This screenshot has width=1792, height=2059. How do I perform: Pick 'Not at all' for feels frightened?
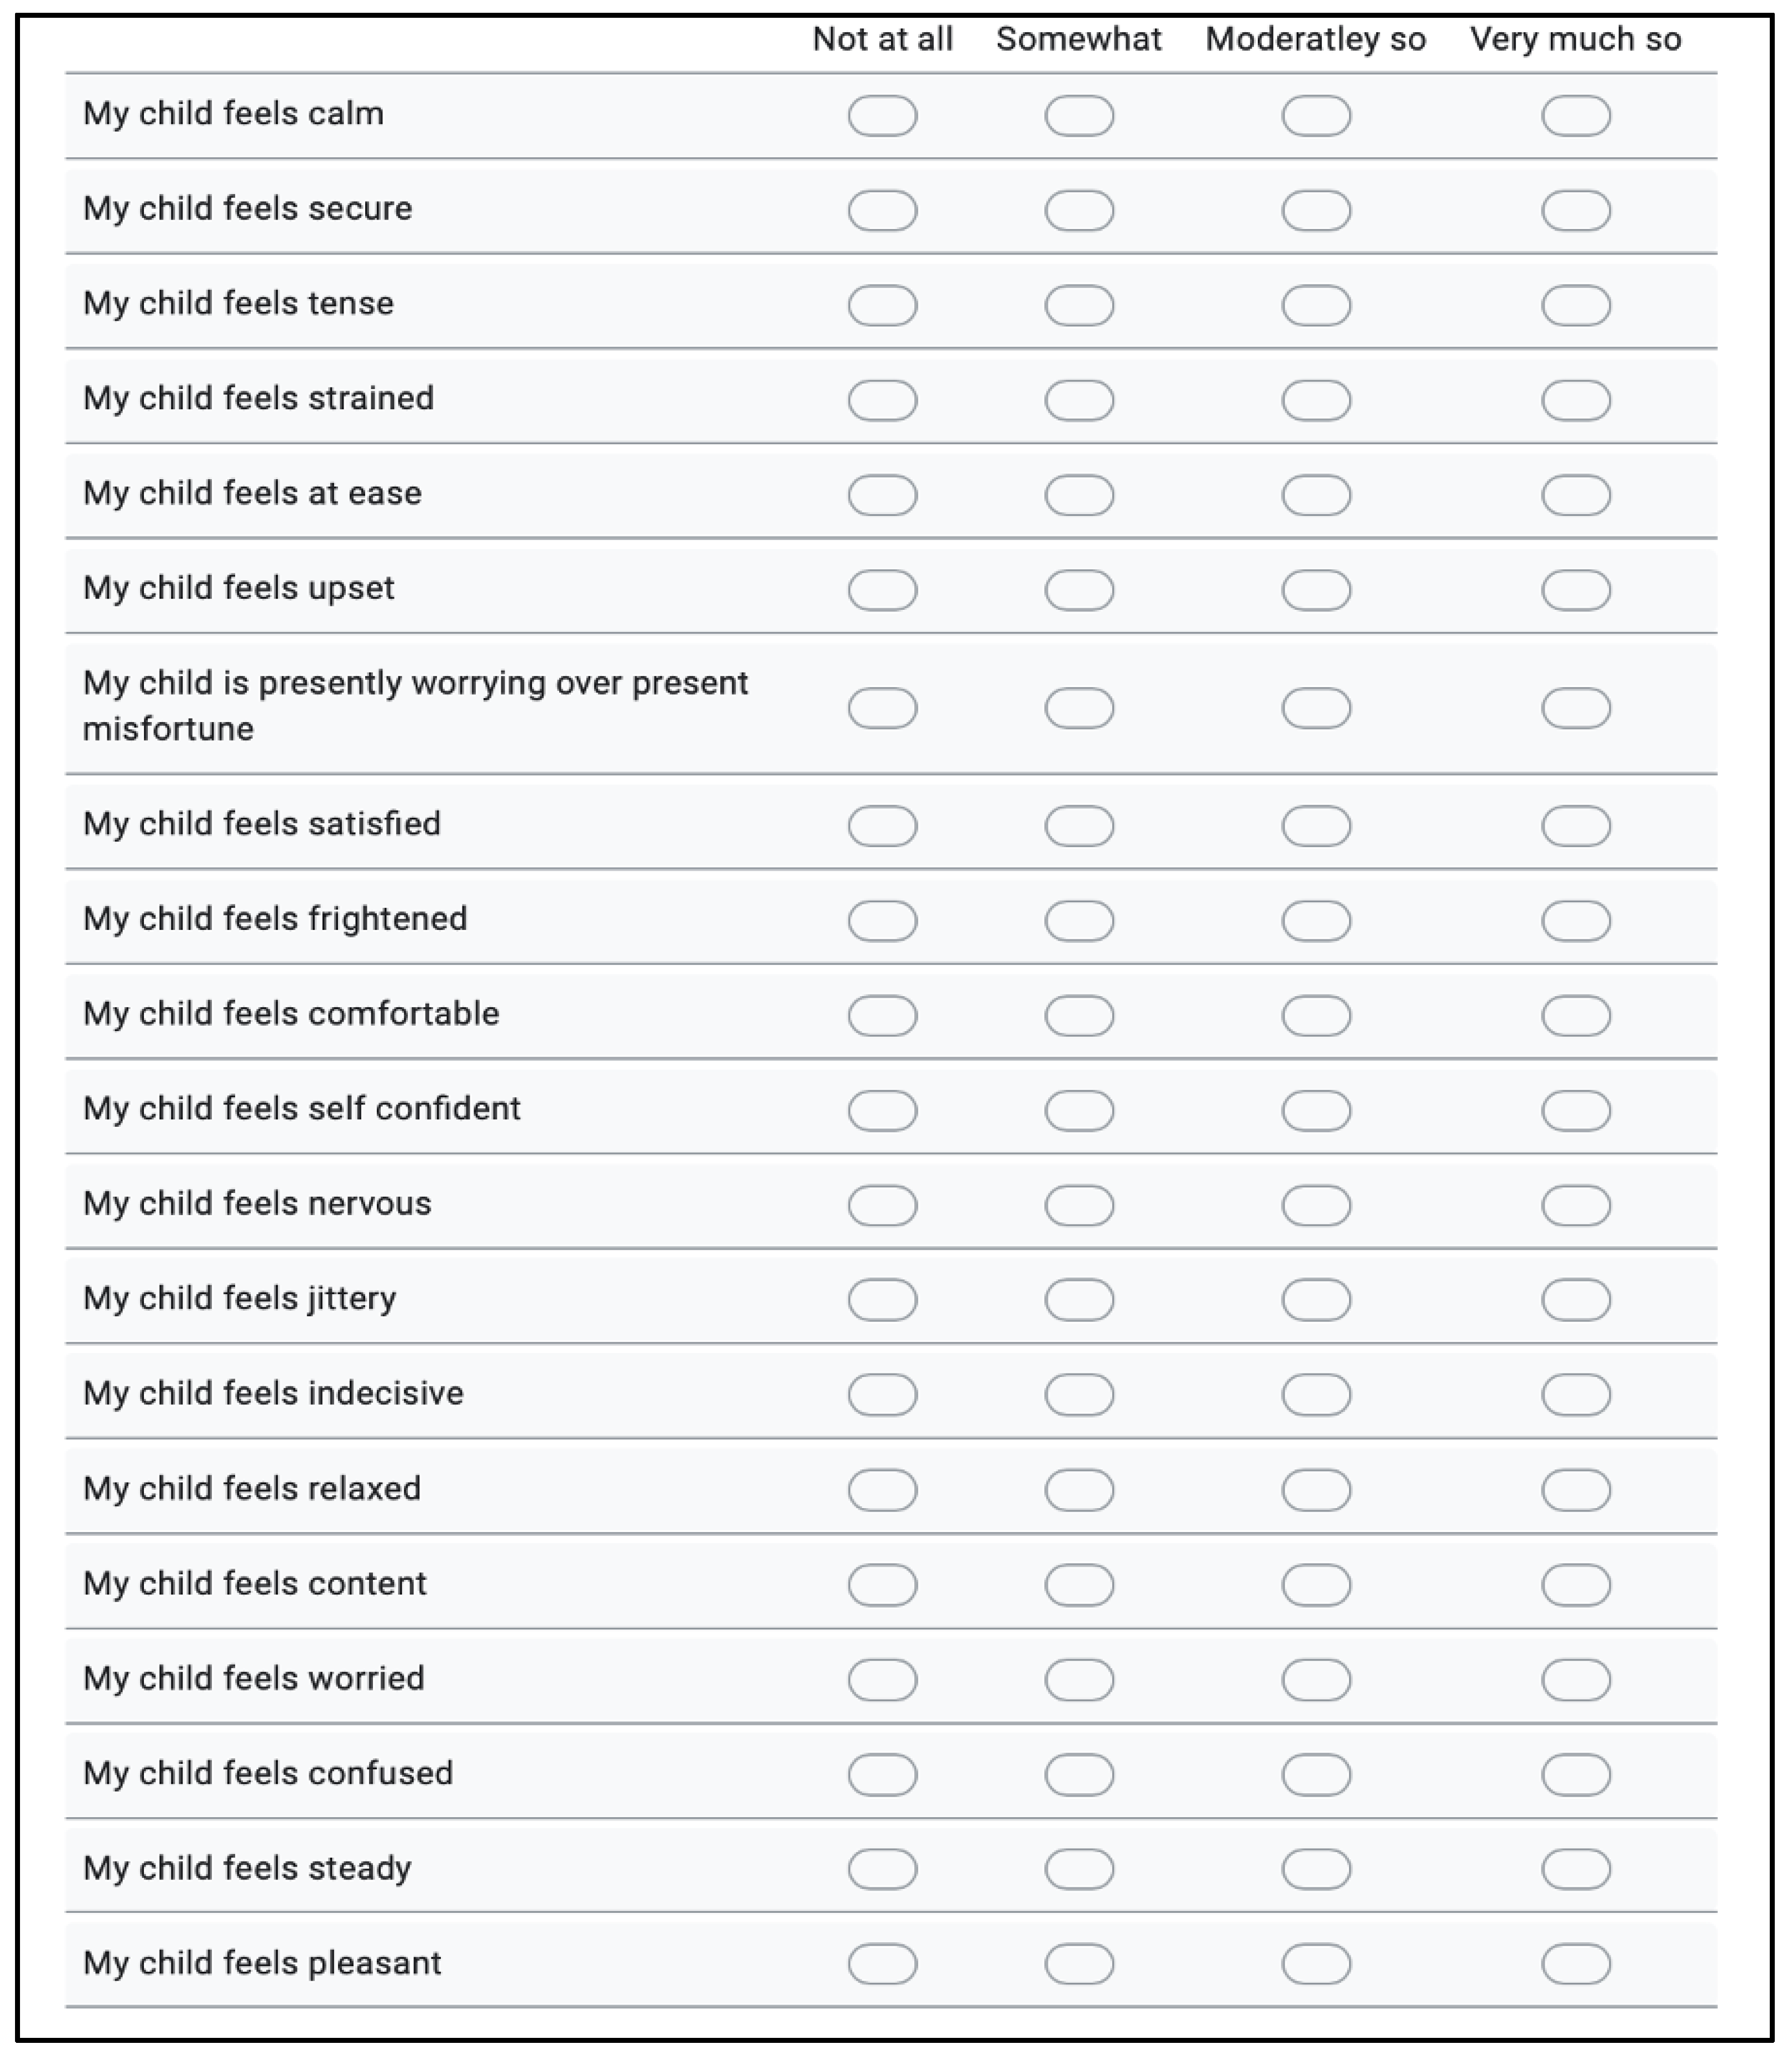click(x=882, y=921)
